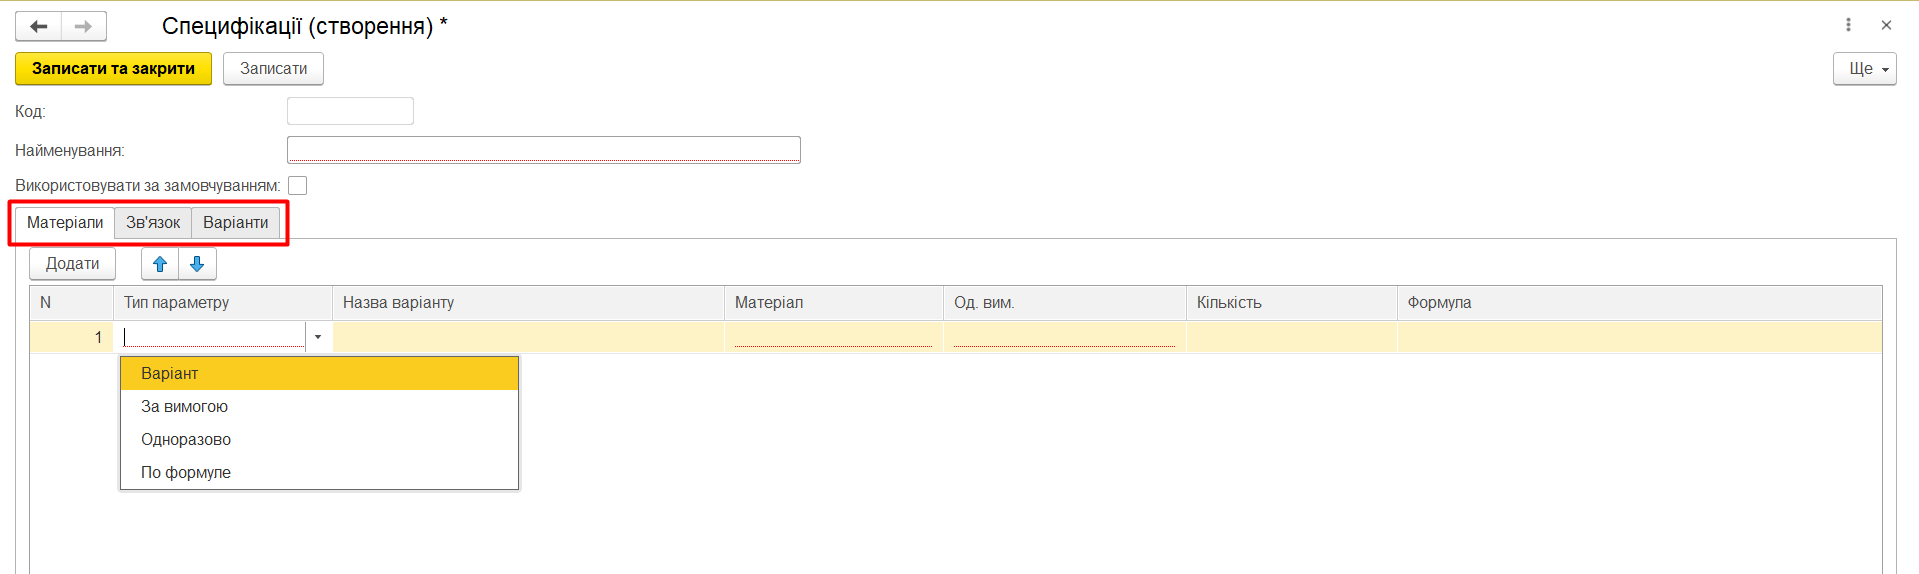Open the three-dot options menu
1919x574 pixels.
1848,25
